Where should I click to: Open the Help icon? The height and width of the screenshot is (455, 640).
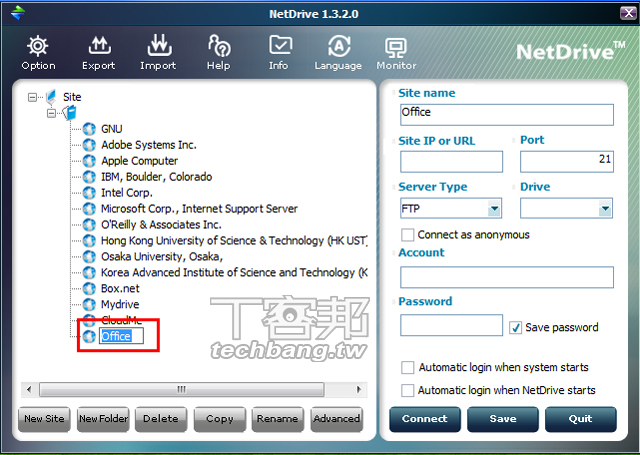219,46
